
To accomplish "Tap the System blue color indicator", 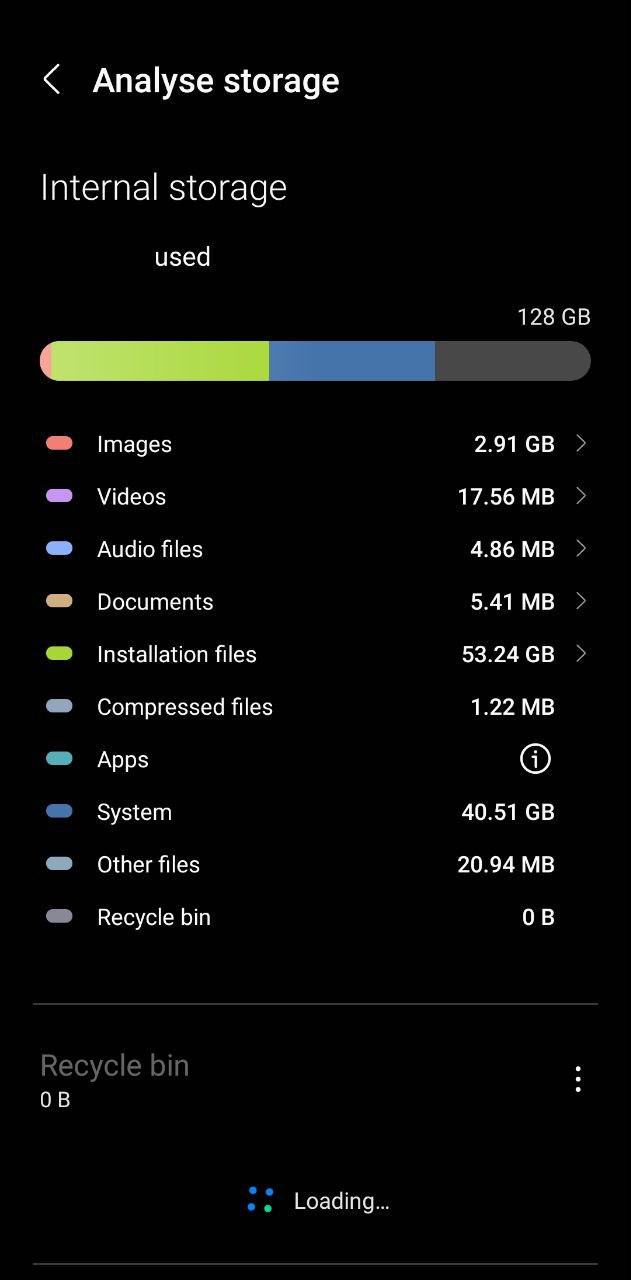I will pos(60,812).
